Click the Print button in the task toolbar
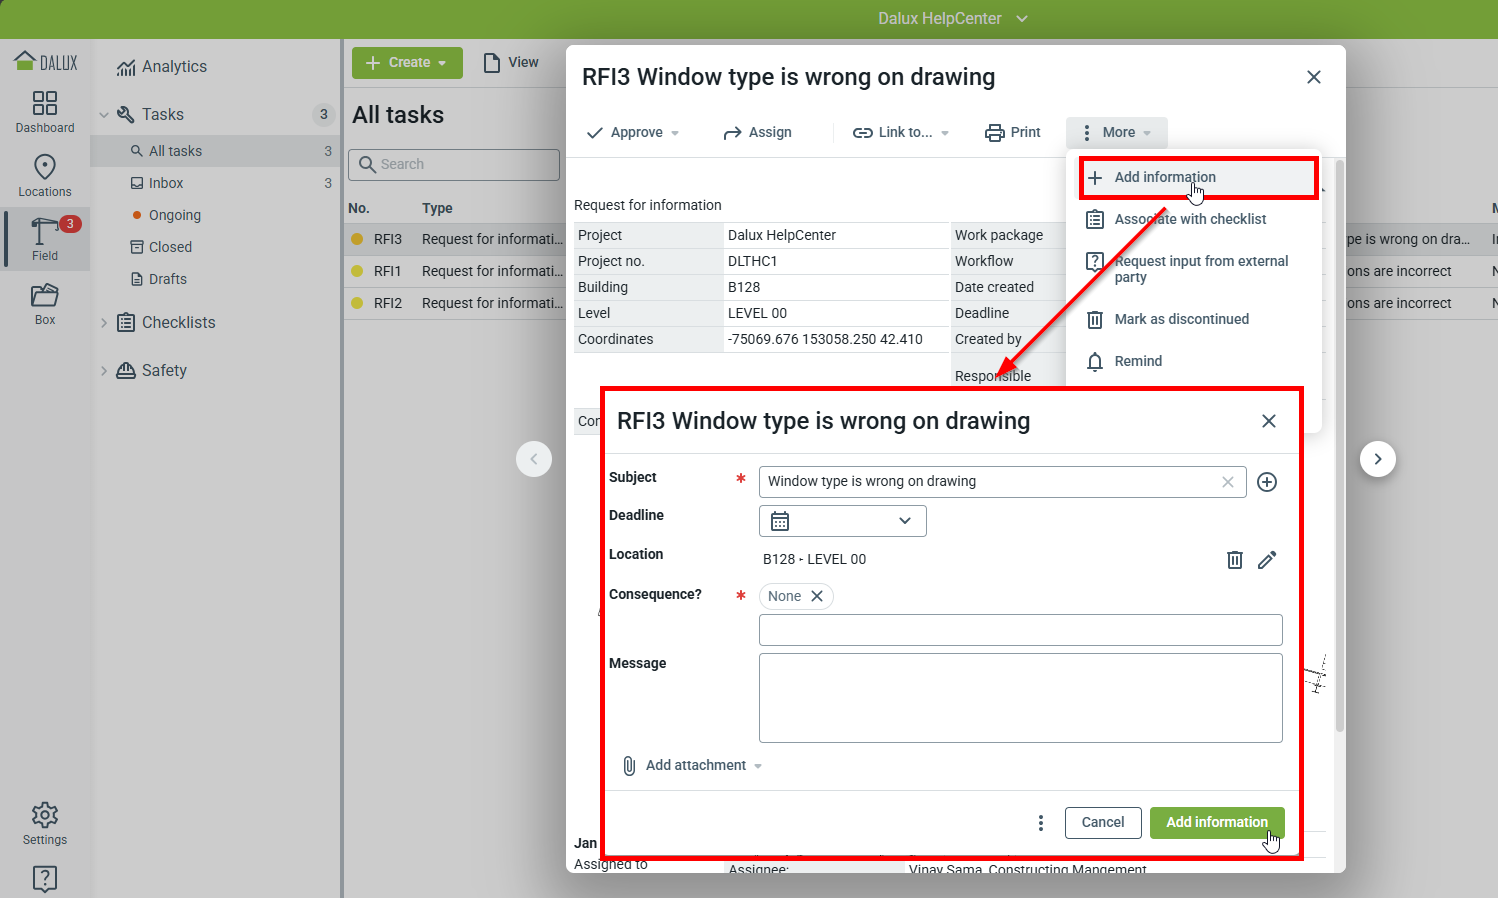The height and width of the screenshot is (898, 1498). coord(1013,132)
